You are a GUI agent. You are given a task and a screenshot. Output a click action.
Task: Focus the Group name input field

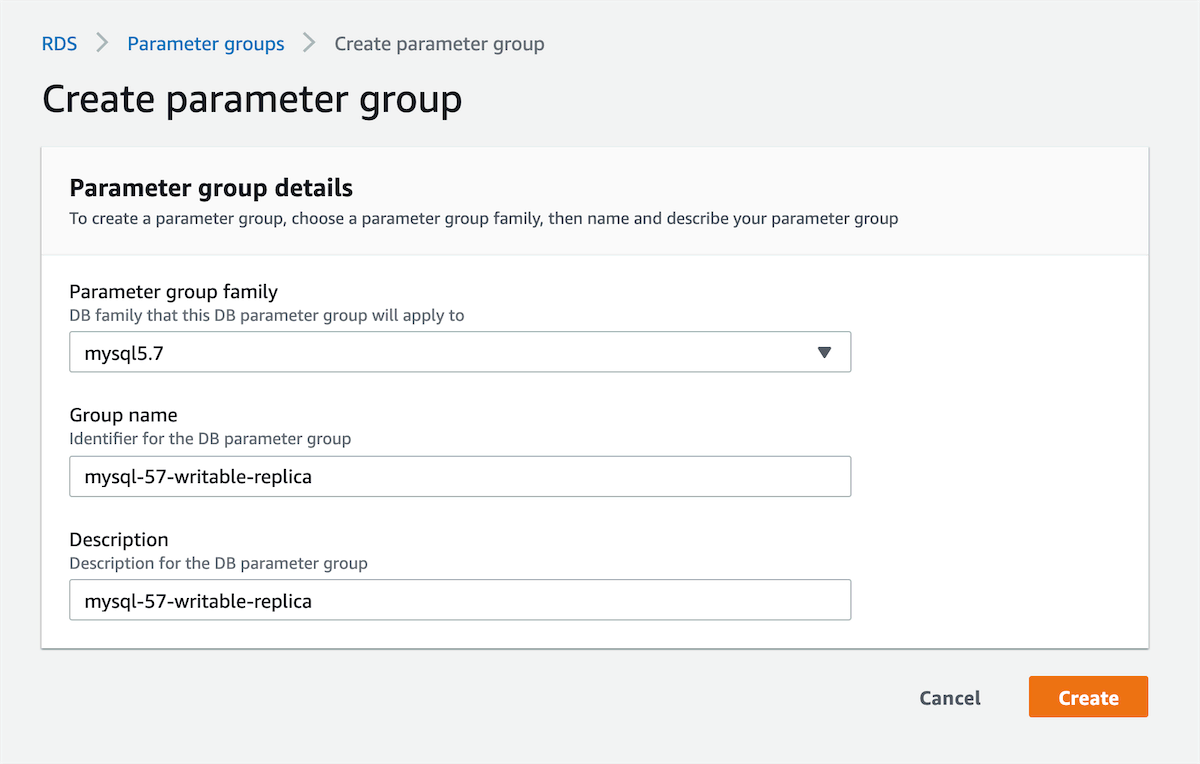(x=459, y=477)
